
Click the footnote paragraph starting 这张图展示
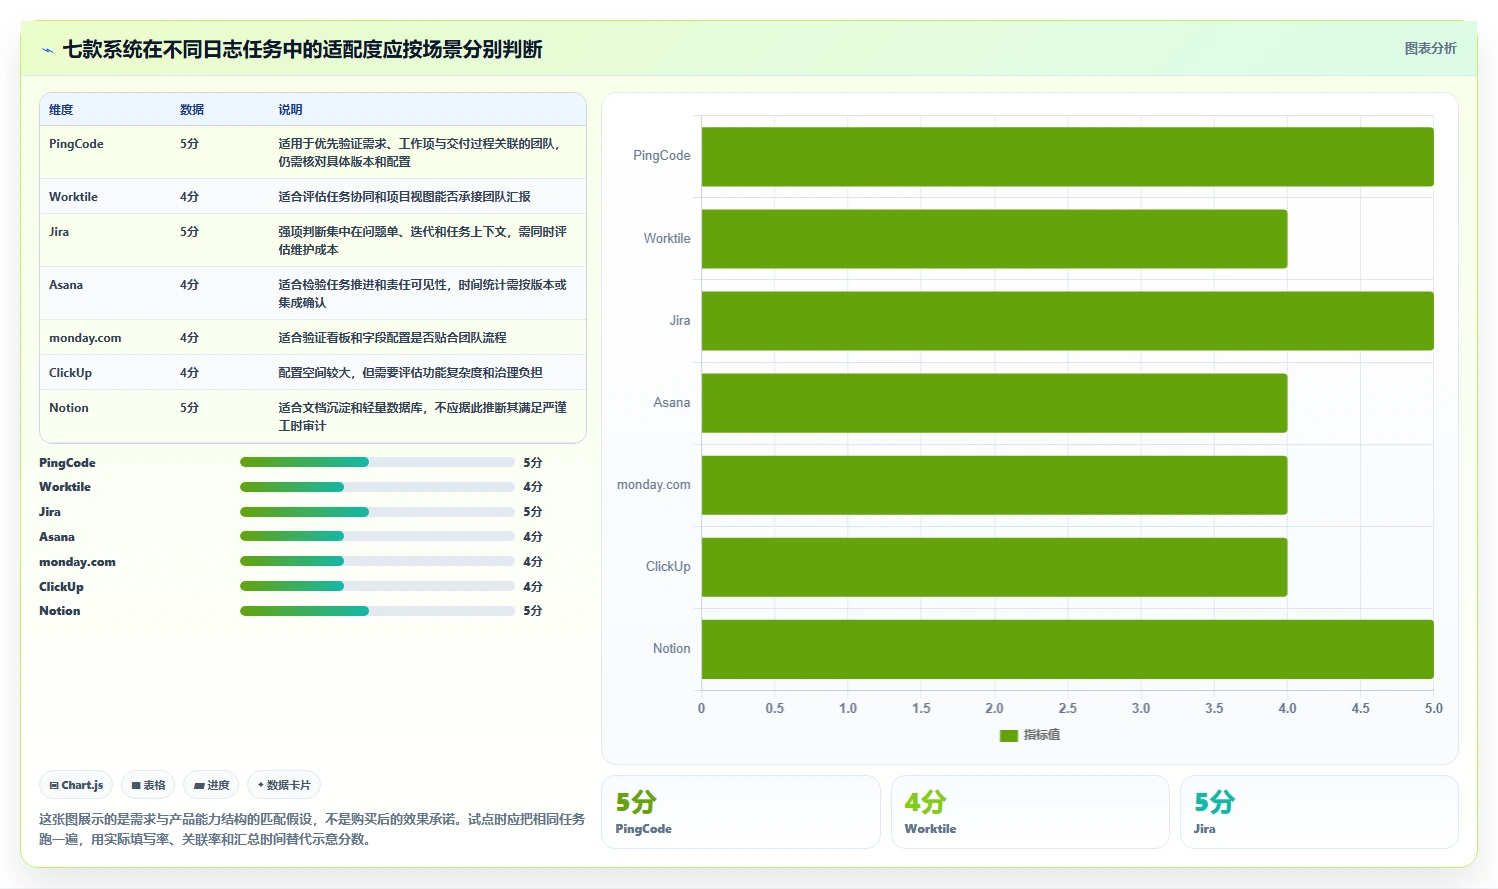[x=312, y=829]
